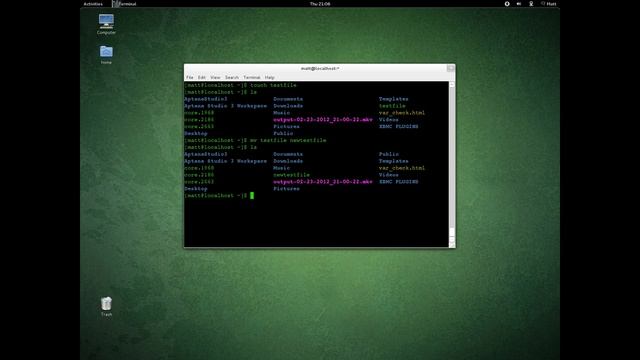Click 'XBMC PLUGINS' in second ls output

click(399, 182)
